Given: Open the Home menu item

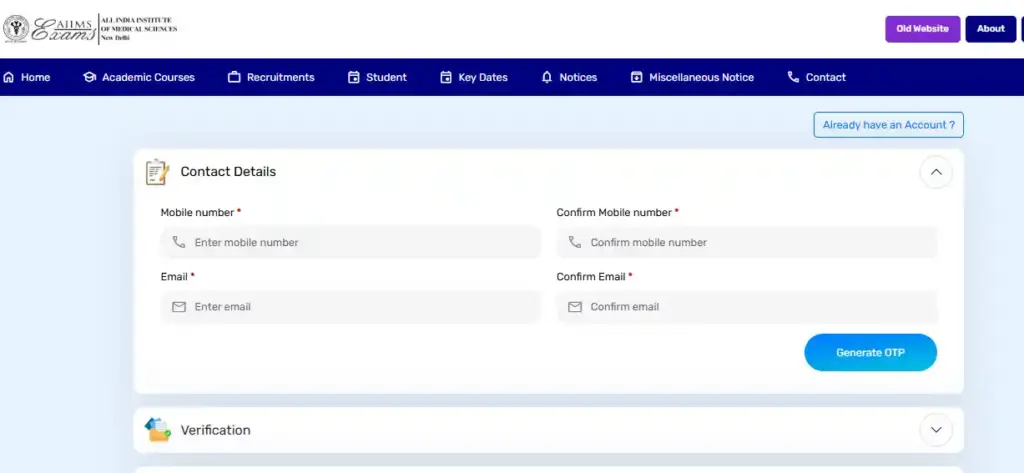Looking at the screenshot, I should [x=27, y=77].
